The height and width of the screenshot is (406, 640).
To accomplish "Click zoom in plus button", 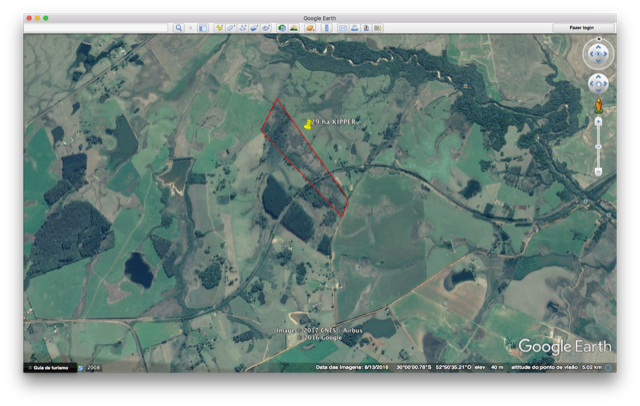I will (x=598, y=121).
